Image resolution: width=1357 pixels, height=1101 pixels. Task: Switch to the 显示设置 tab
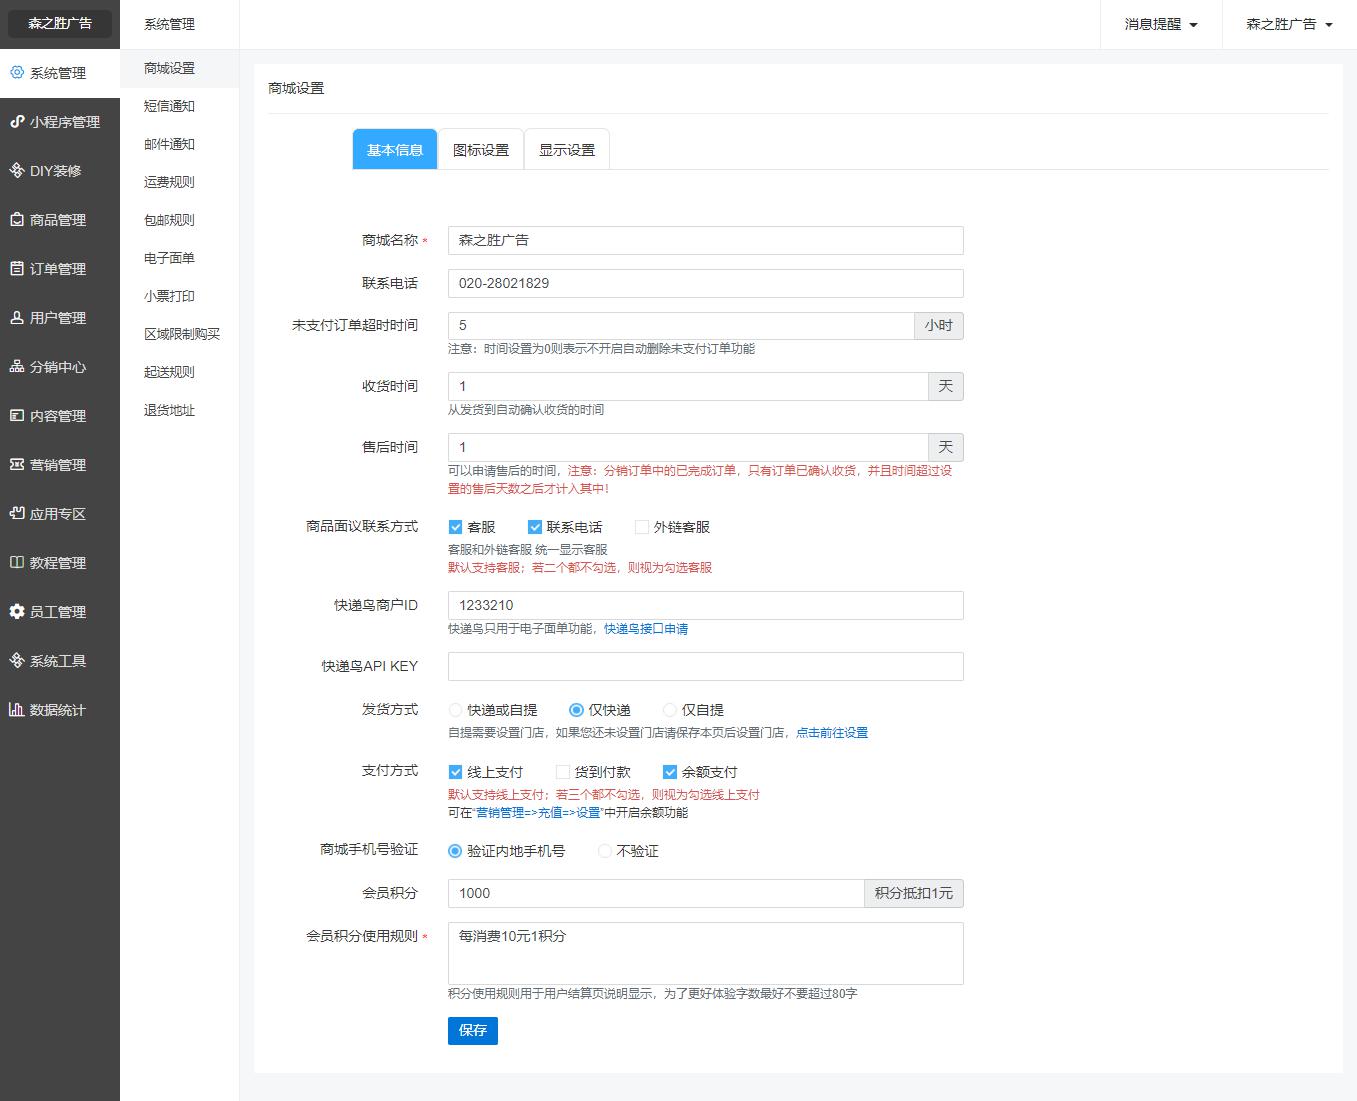tap(567, 150)
